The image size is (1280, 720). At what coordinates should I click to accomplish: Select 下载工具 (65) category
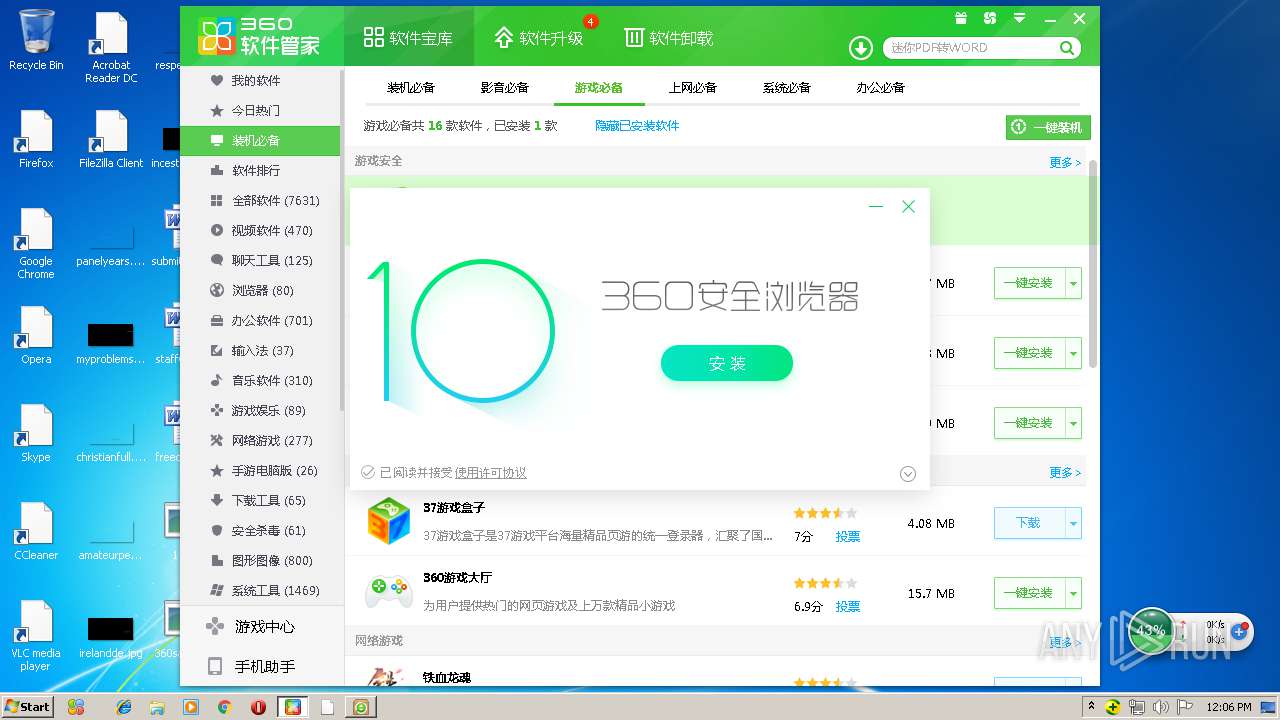coord(260,500)
